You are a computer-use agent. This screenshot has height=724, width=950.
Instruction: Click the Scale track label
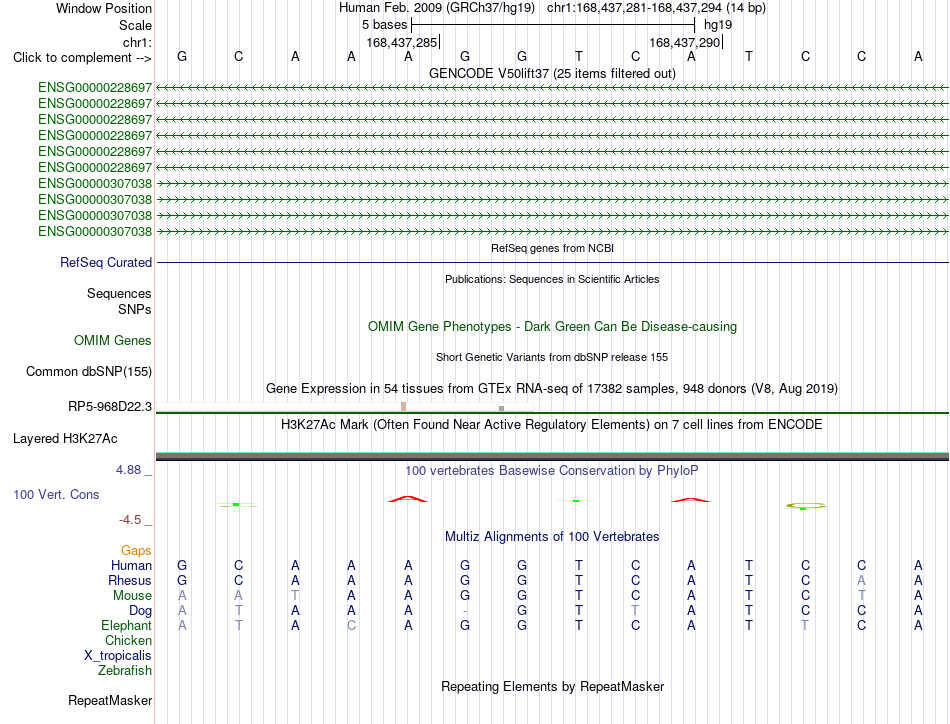[135, 25]
